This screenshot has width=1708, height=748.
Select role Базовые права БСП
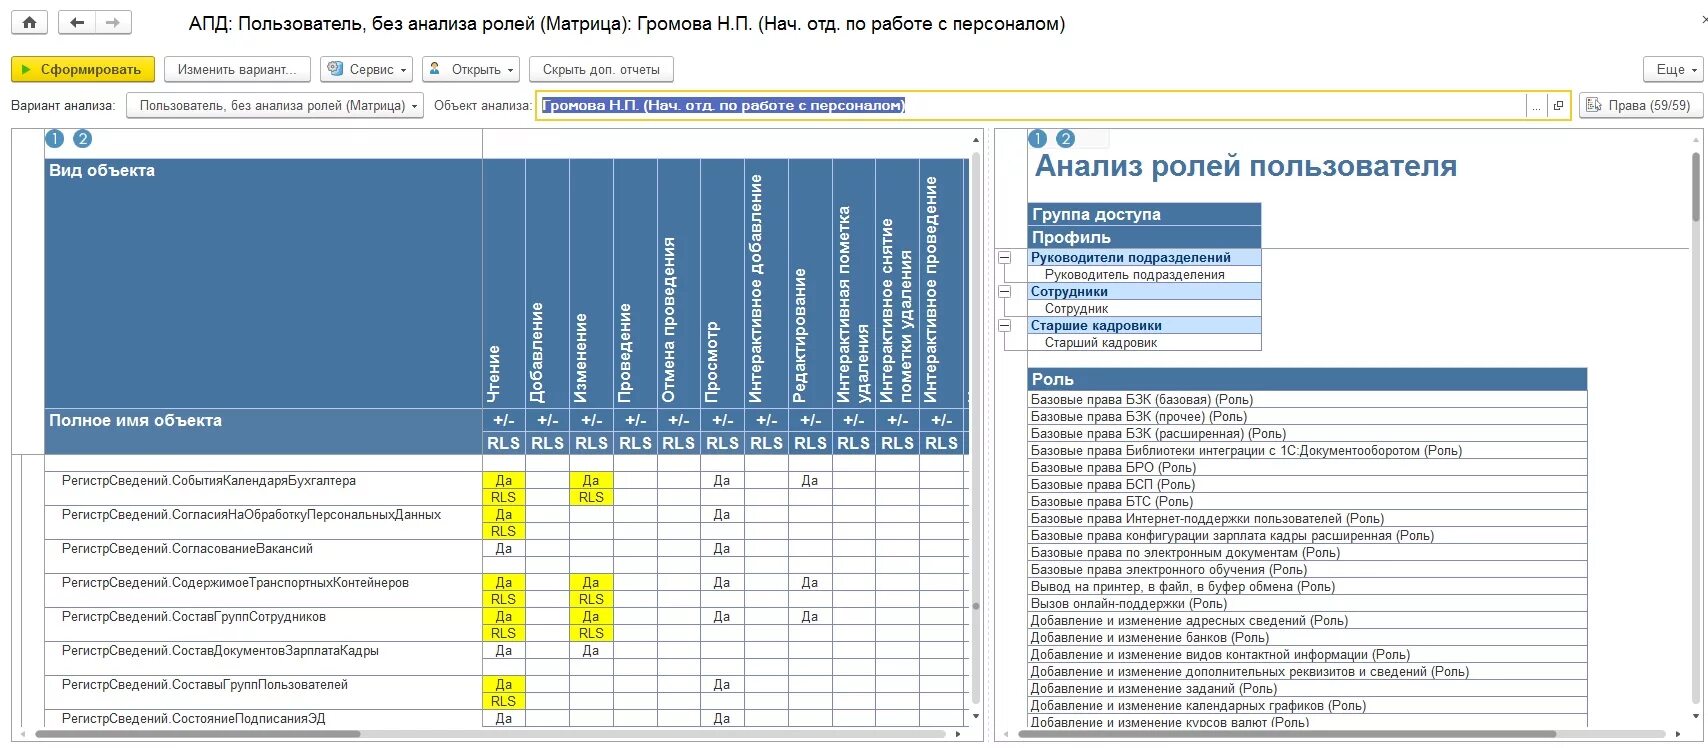1308,485
